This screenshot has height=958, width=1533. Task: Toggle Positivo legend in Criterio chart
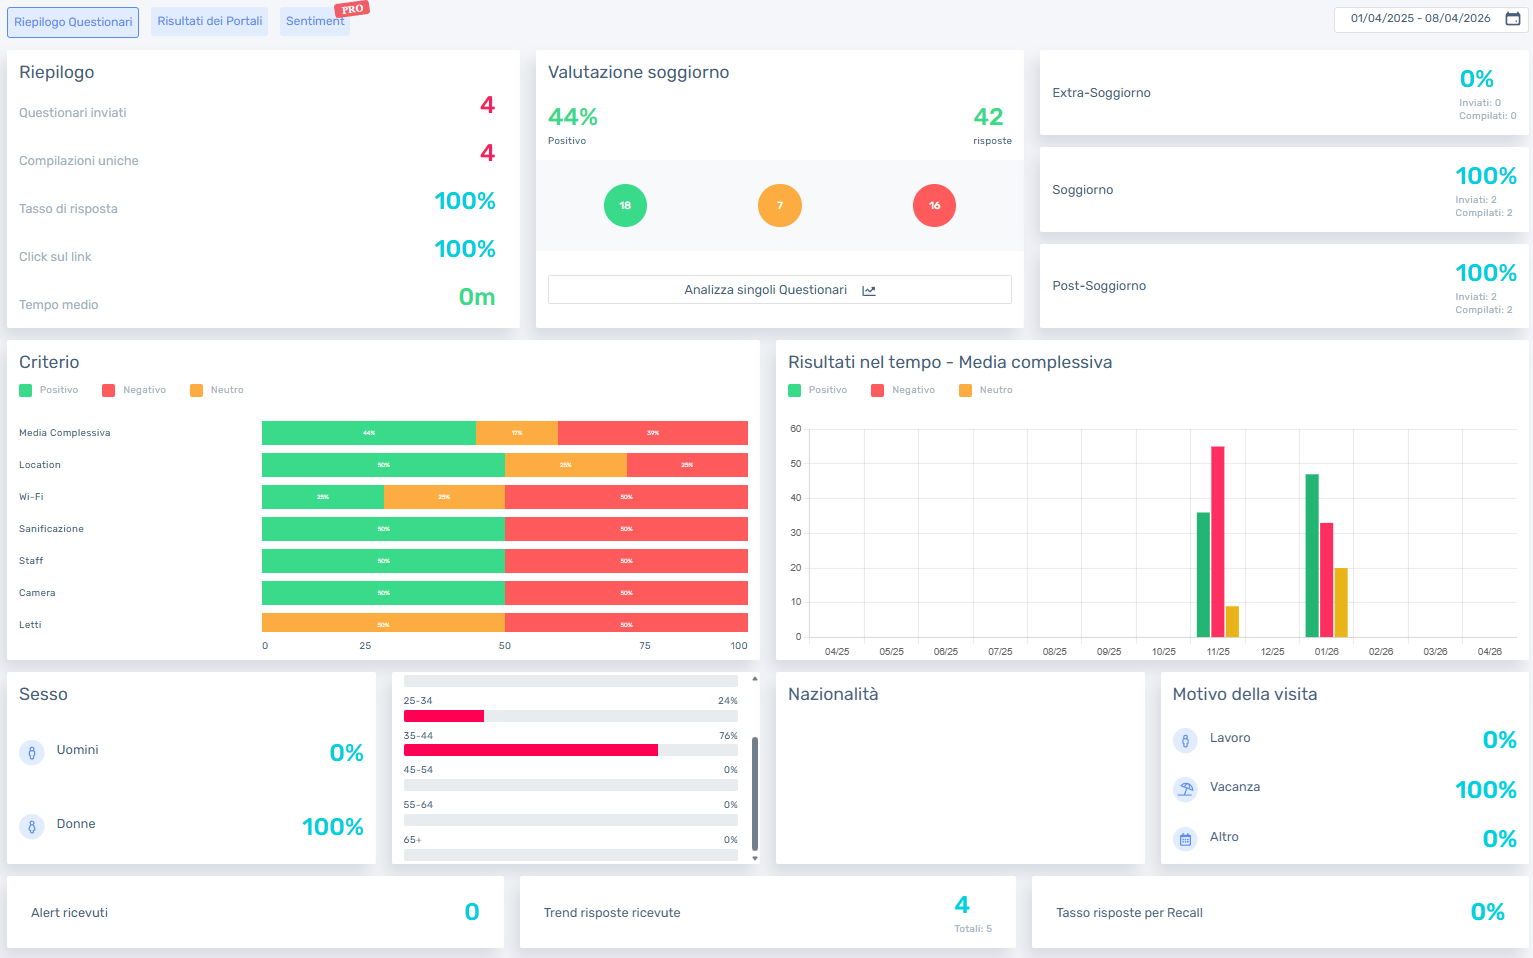tap(48, 390)
